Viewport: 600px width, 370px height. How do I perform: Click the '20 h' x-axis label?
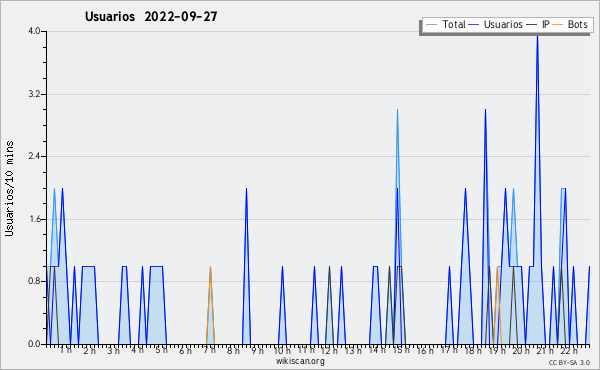pyautogui.click(x=521, y=350)
